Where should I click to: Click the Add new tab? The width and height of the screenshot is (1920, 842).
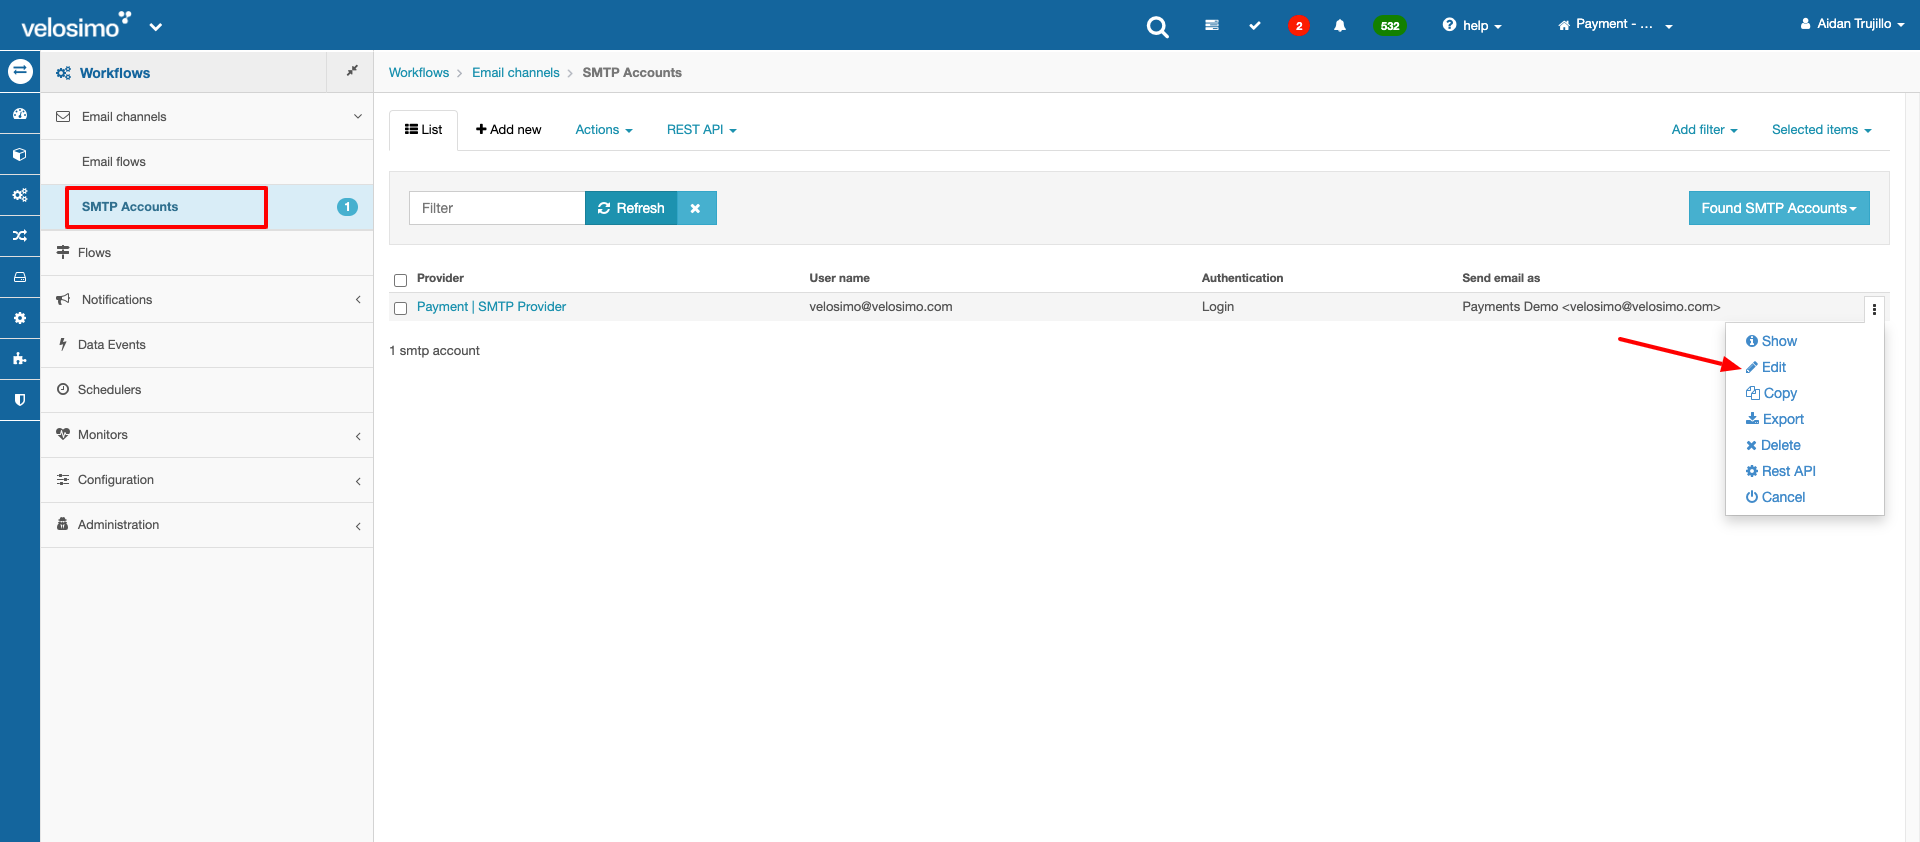click(508, 130)
